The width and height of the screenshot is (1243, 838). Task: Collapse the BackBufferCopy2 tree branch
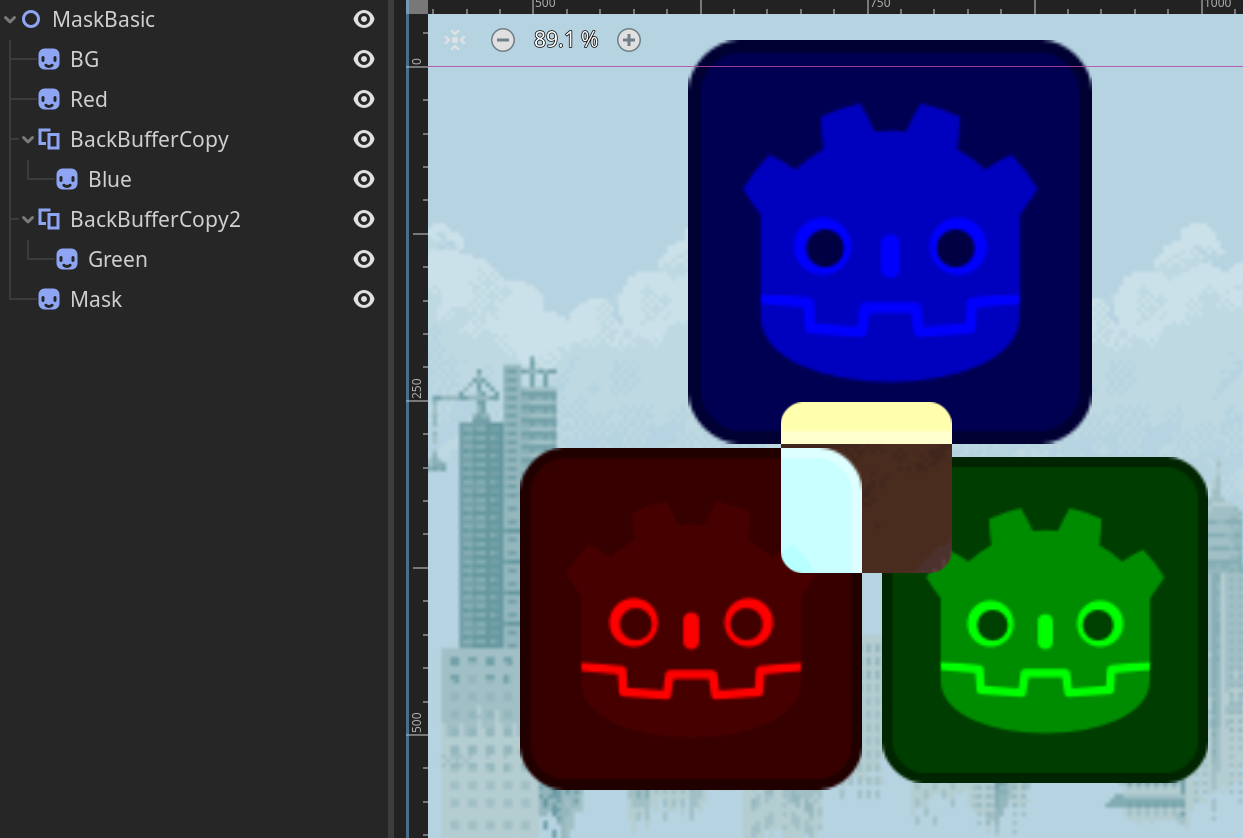[x=28, y=219]
